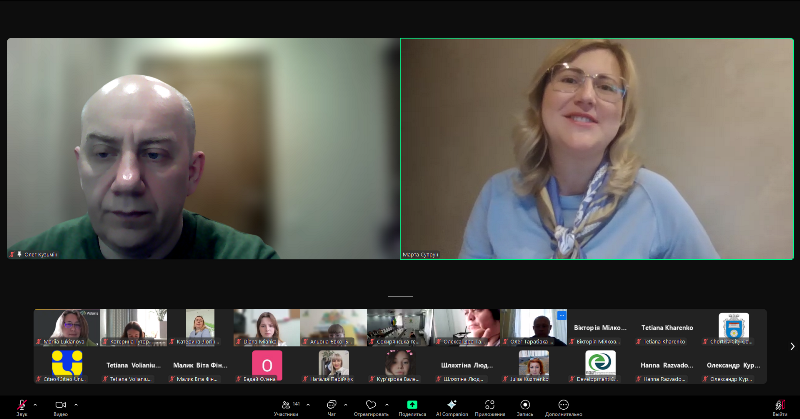Select the bald man's main video tile
The image size is (800, 419).
coord(203,149)
